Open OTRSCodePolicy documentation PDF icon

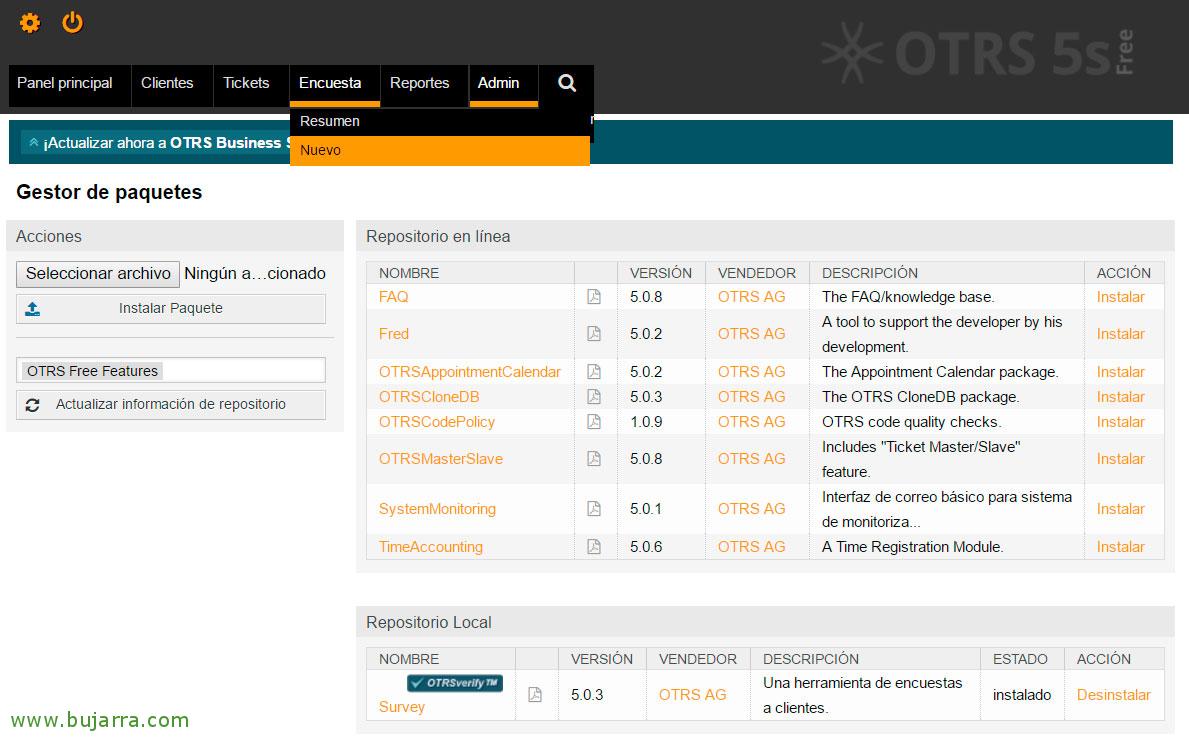pos(594,421)
